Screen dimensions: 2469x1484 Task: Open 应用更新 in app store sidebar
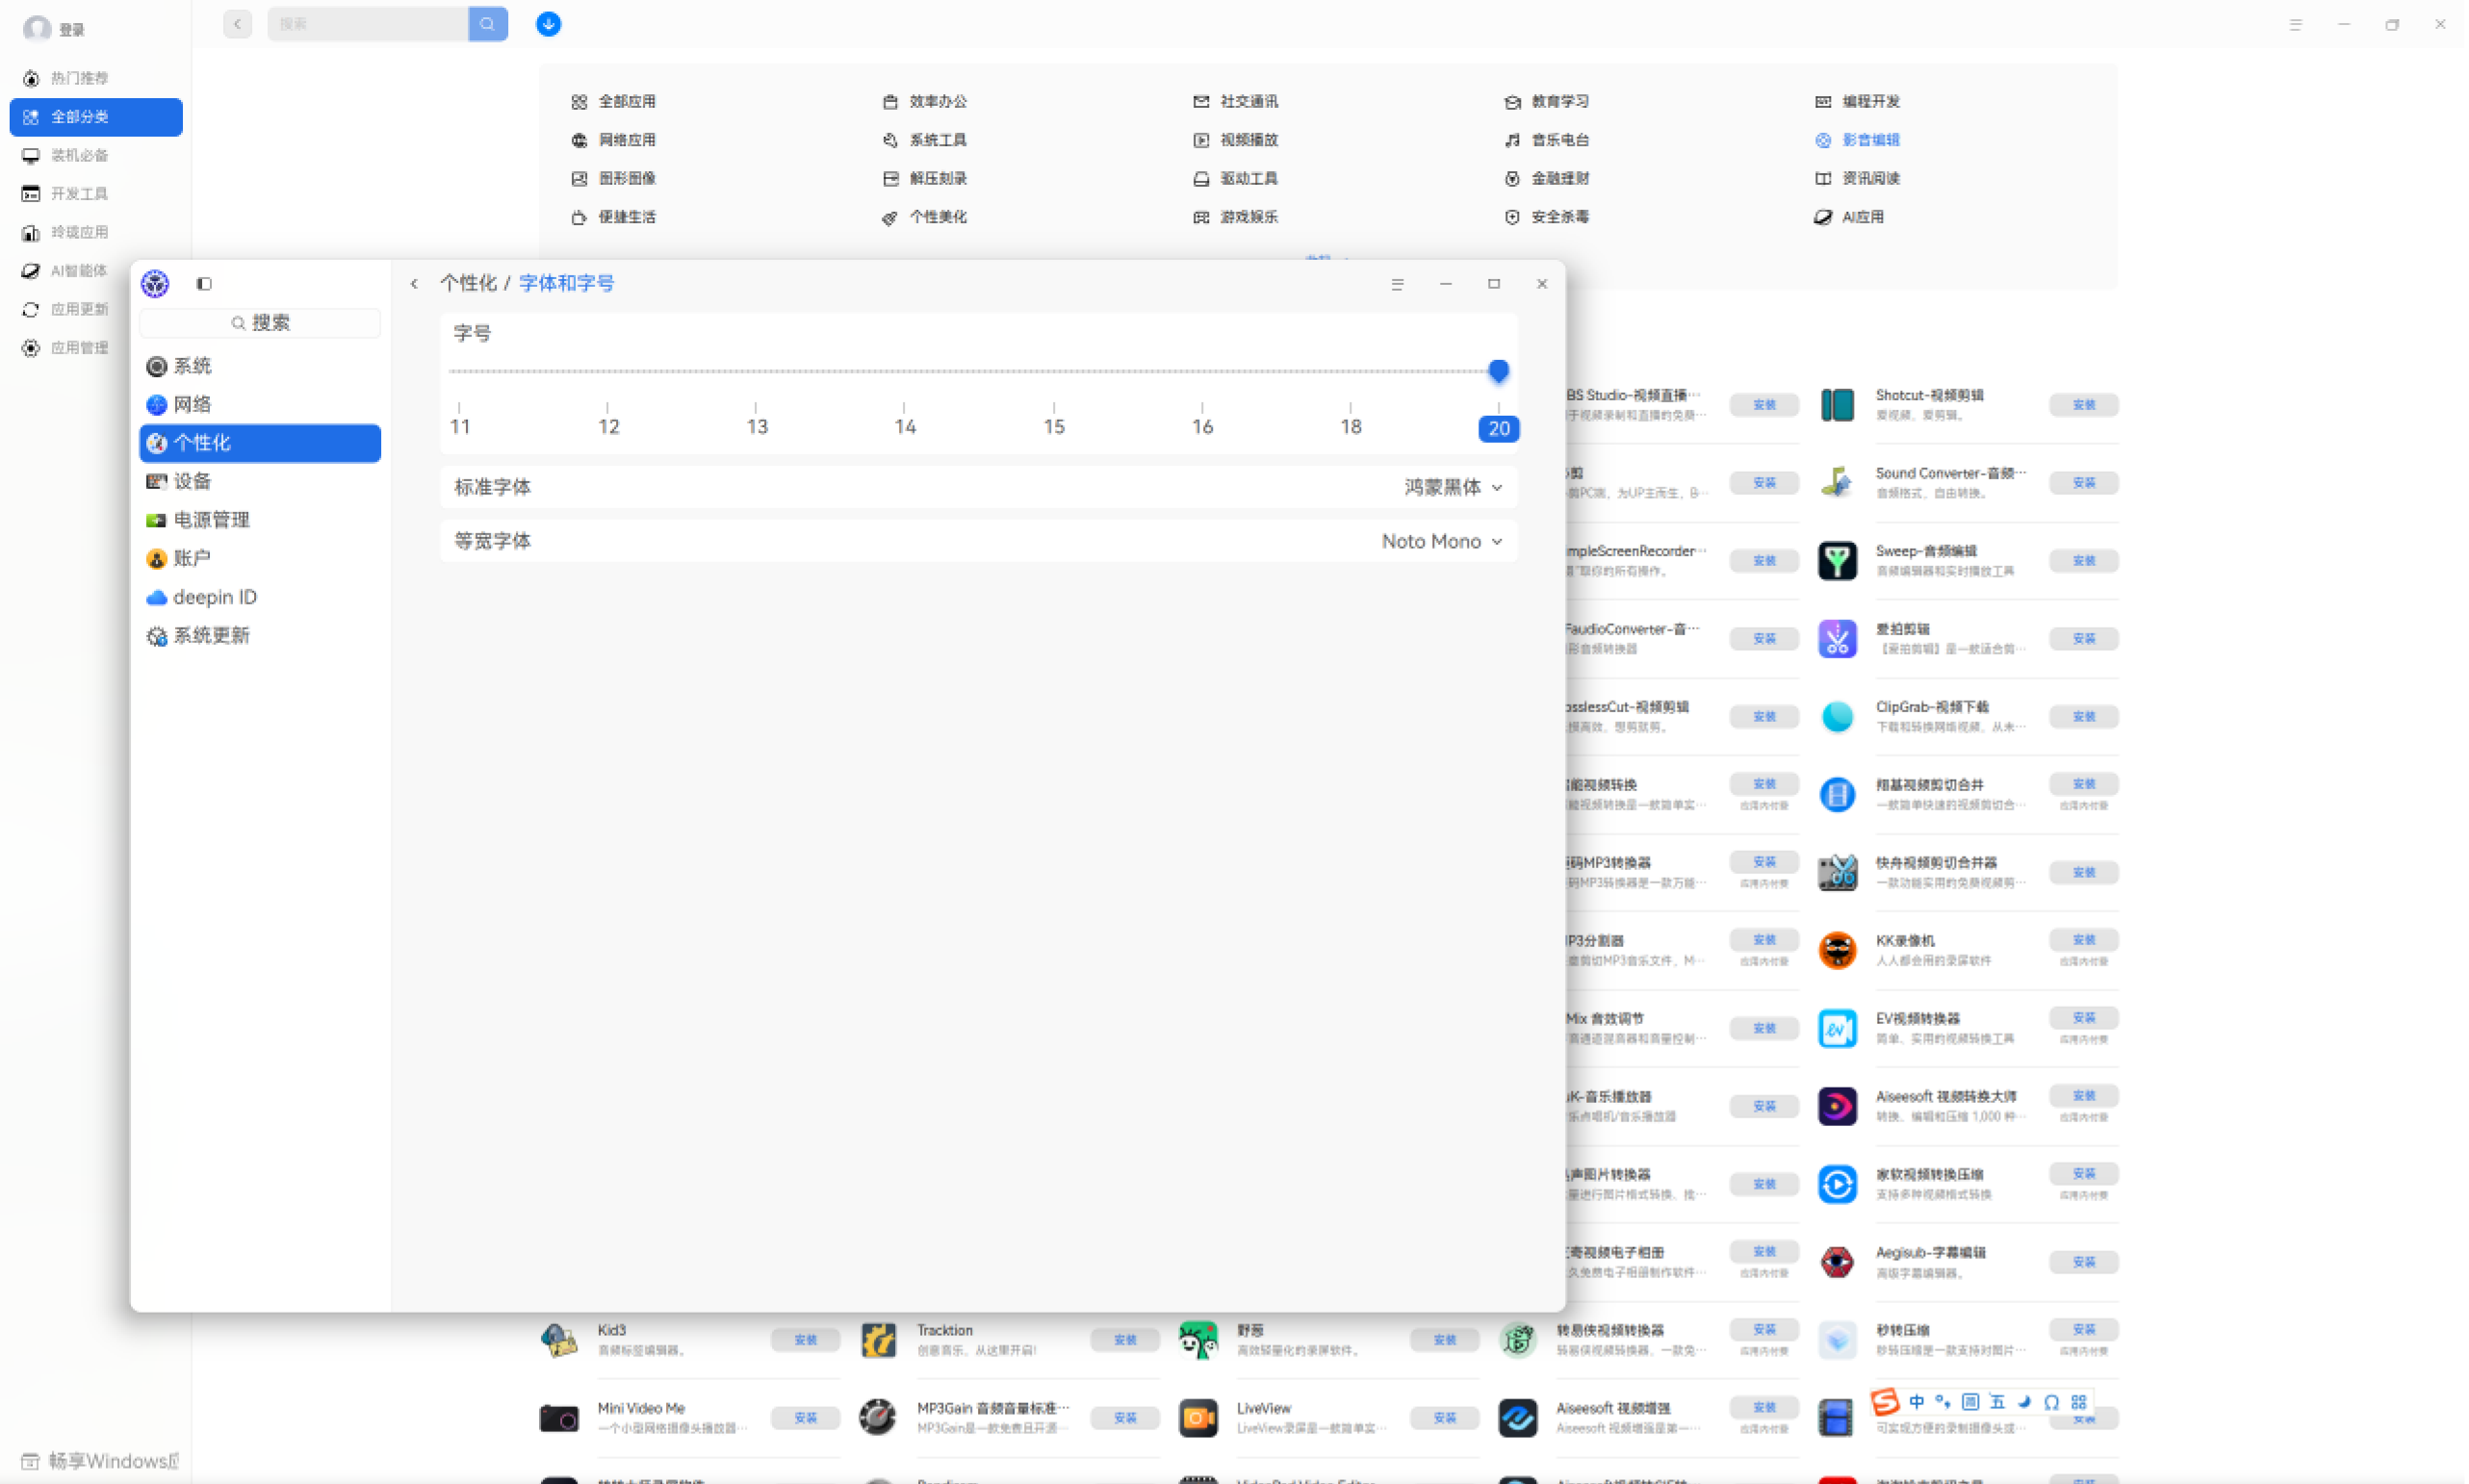96,309
